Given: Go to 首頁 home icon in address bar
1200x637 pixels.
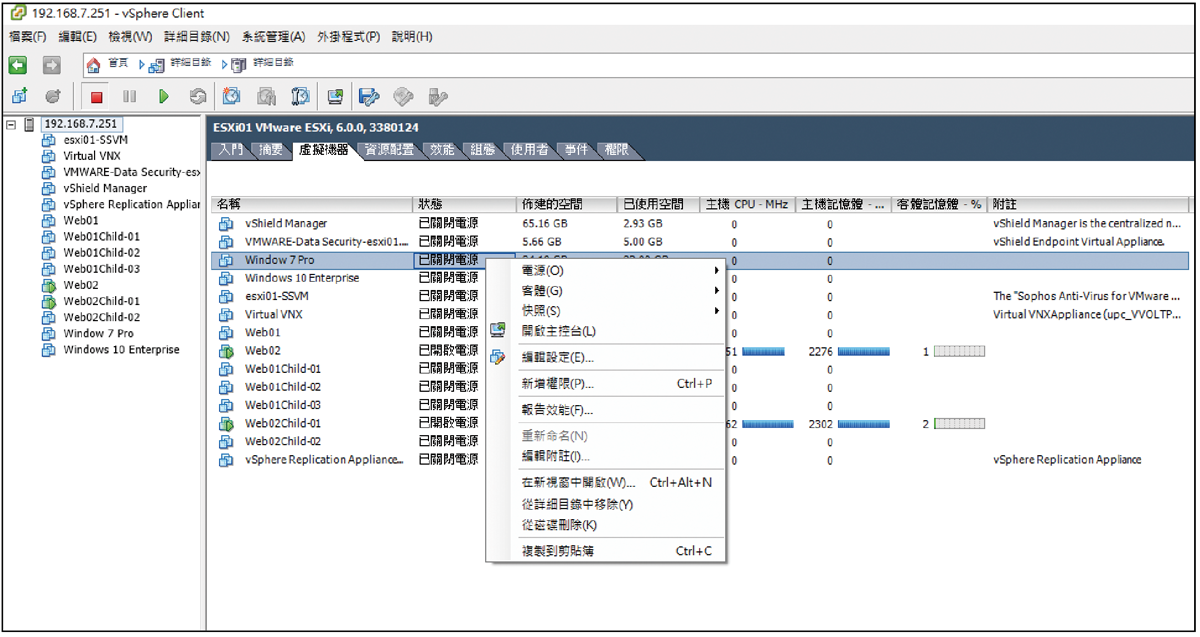Looking at the screenshot, I should point(94,65).
